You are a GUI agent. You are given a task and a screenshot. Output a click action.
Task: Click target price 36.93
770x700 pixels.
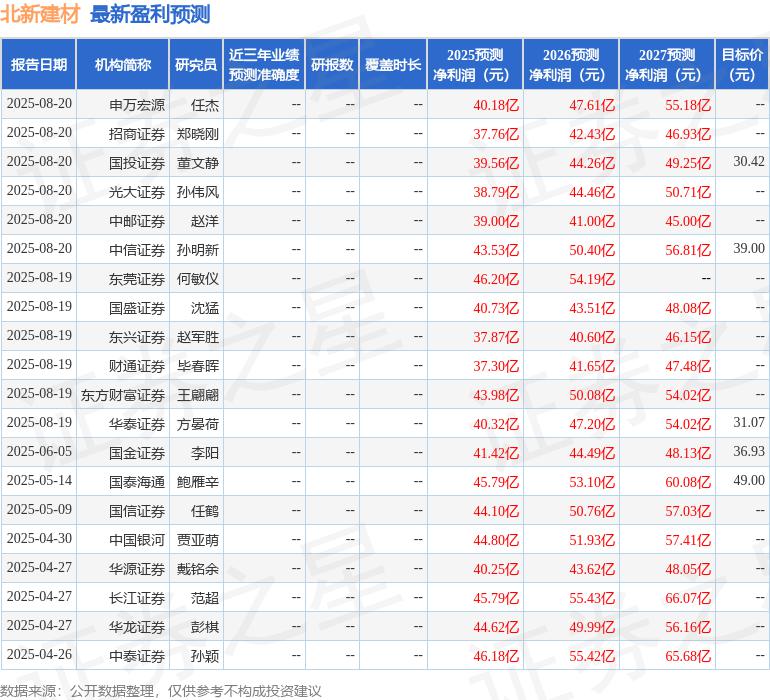coord(748,451)
